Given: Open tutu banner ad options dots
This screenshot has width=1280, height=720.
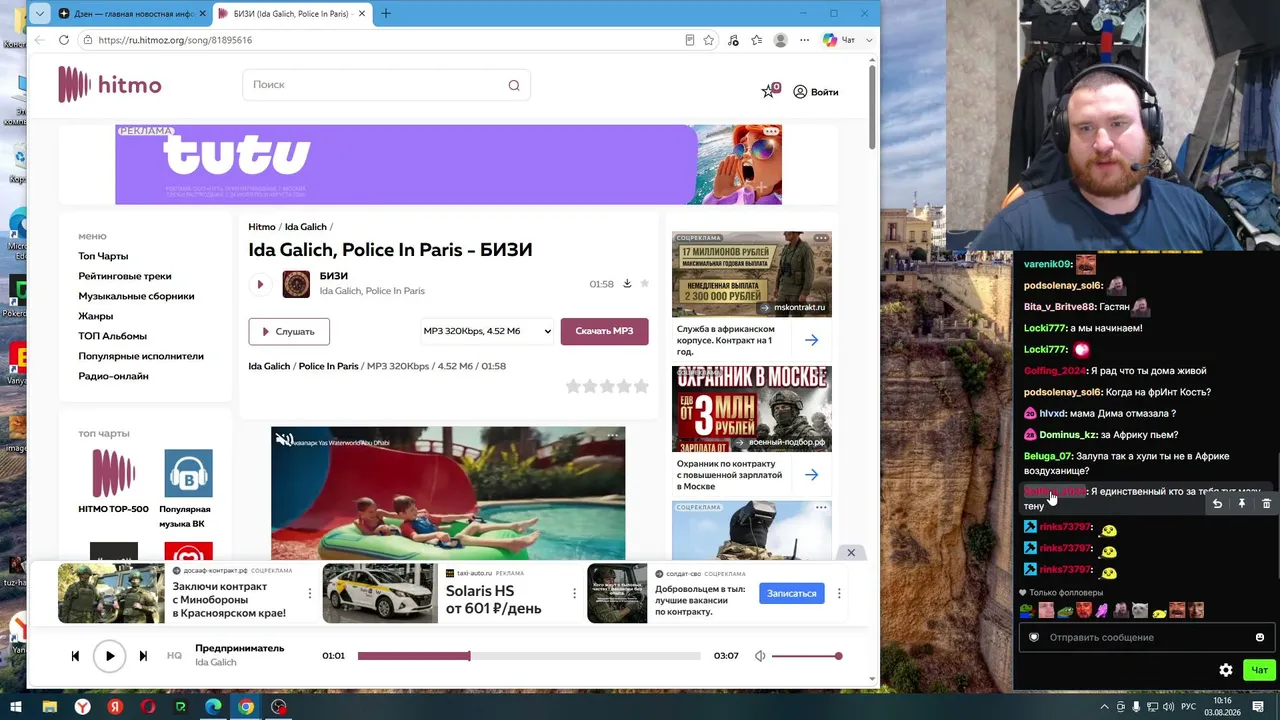Looking at the screenshot, I should [771, 132].
